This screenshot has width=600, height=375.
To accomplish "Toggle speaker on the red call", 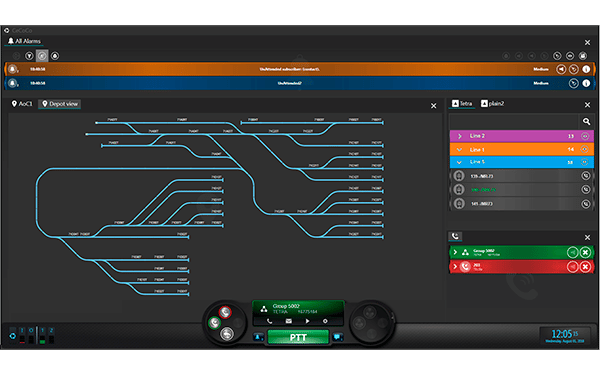I will pos(572,267).
